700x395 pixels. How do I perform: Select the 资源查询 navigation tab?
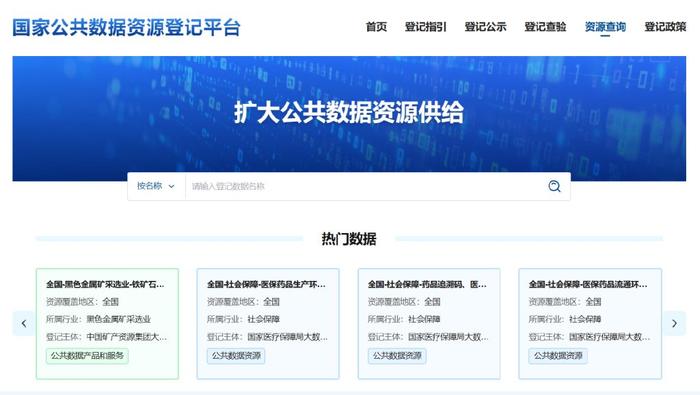point(605,27)
